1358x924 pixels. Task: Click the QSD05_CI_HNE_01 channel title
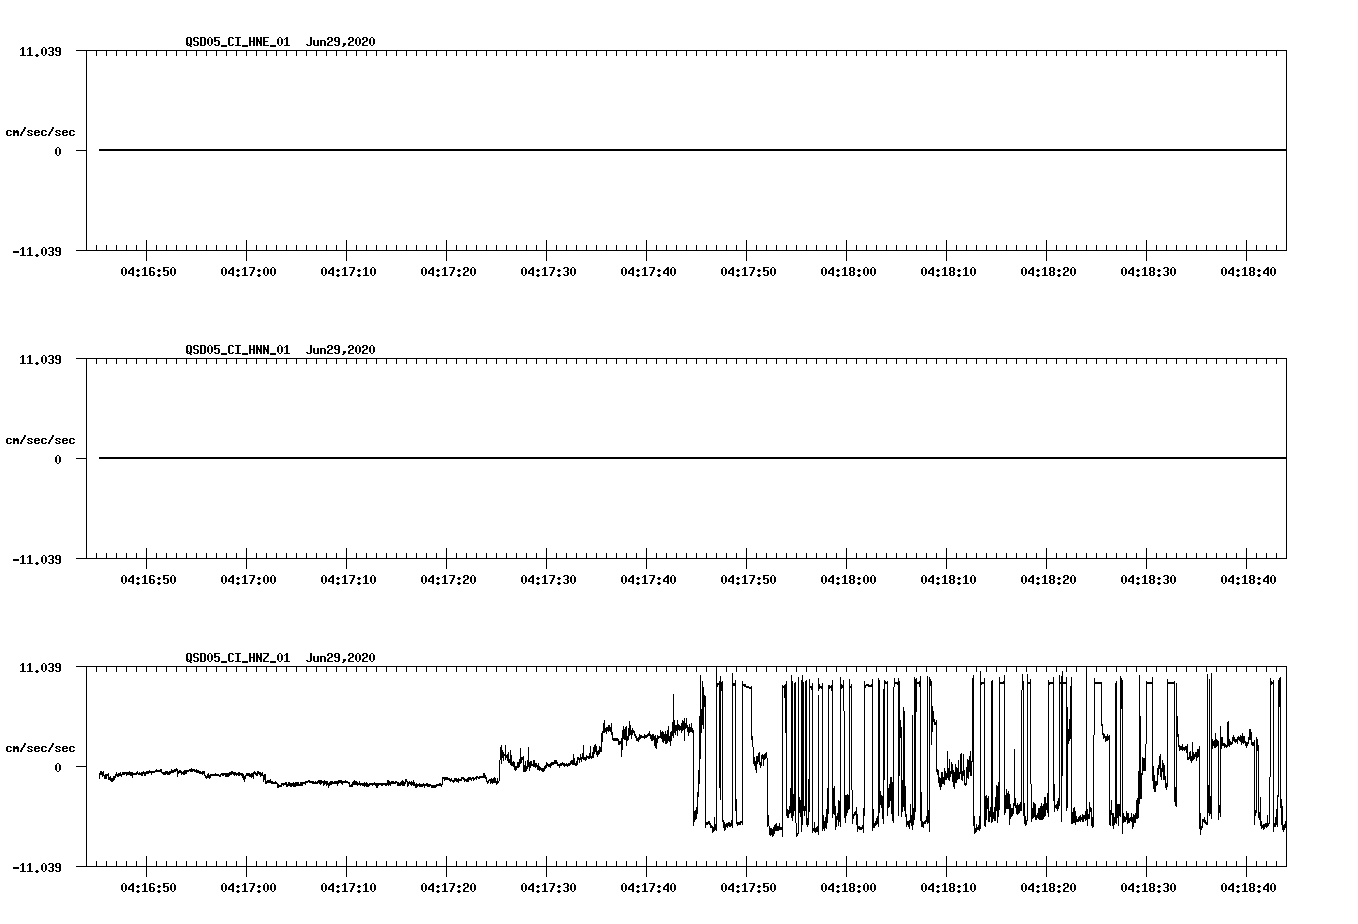tap(237, 42)
